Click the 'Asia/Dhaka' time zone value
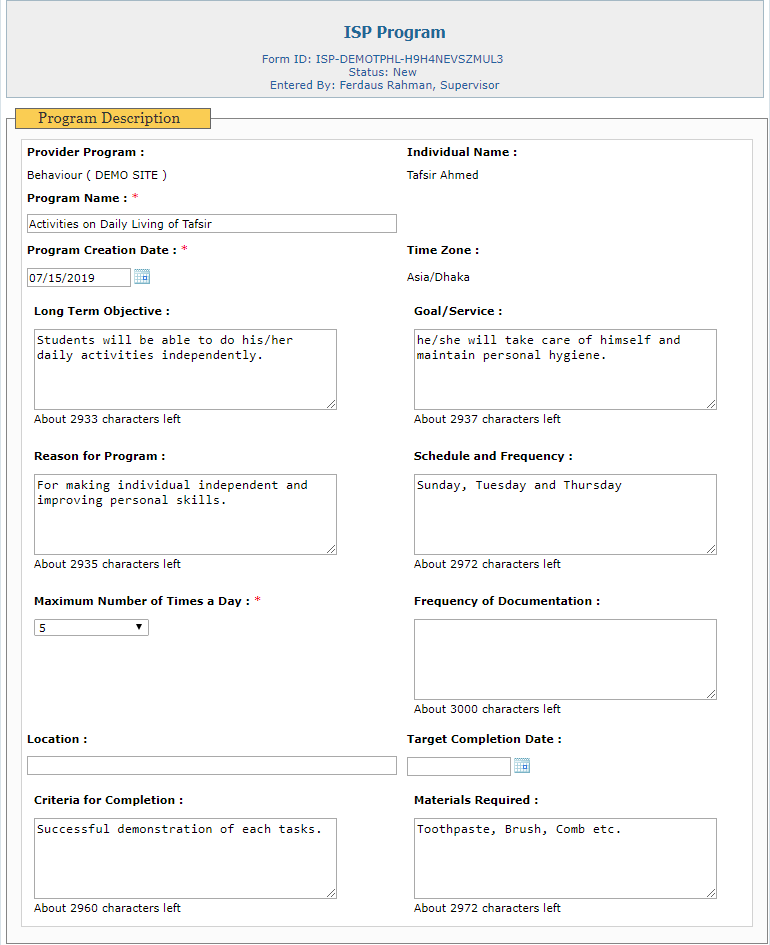 coord(438,277)
